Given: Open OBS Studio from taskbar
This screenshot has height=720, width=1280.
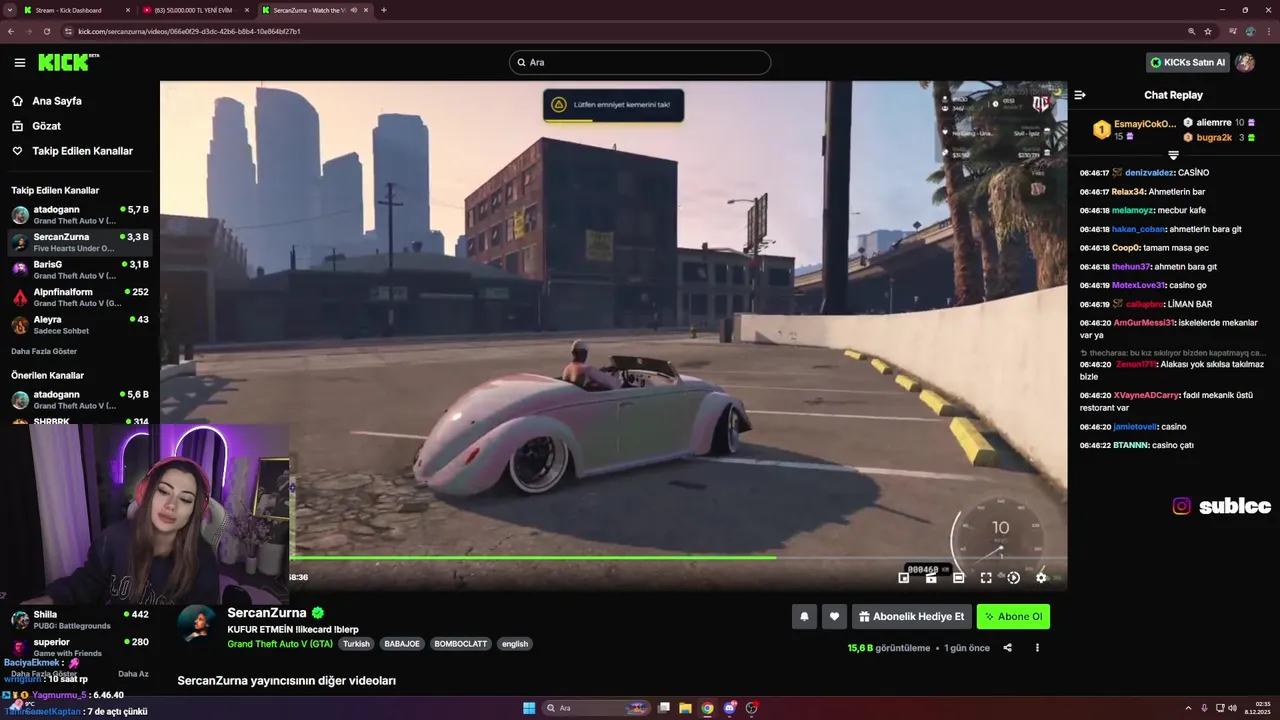Looking at the screenshot, I should pyautogui.click(x=752, y=708).
